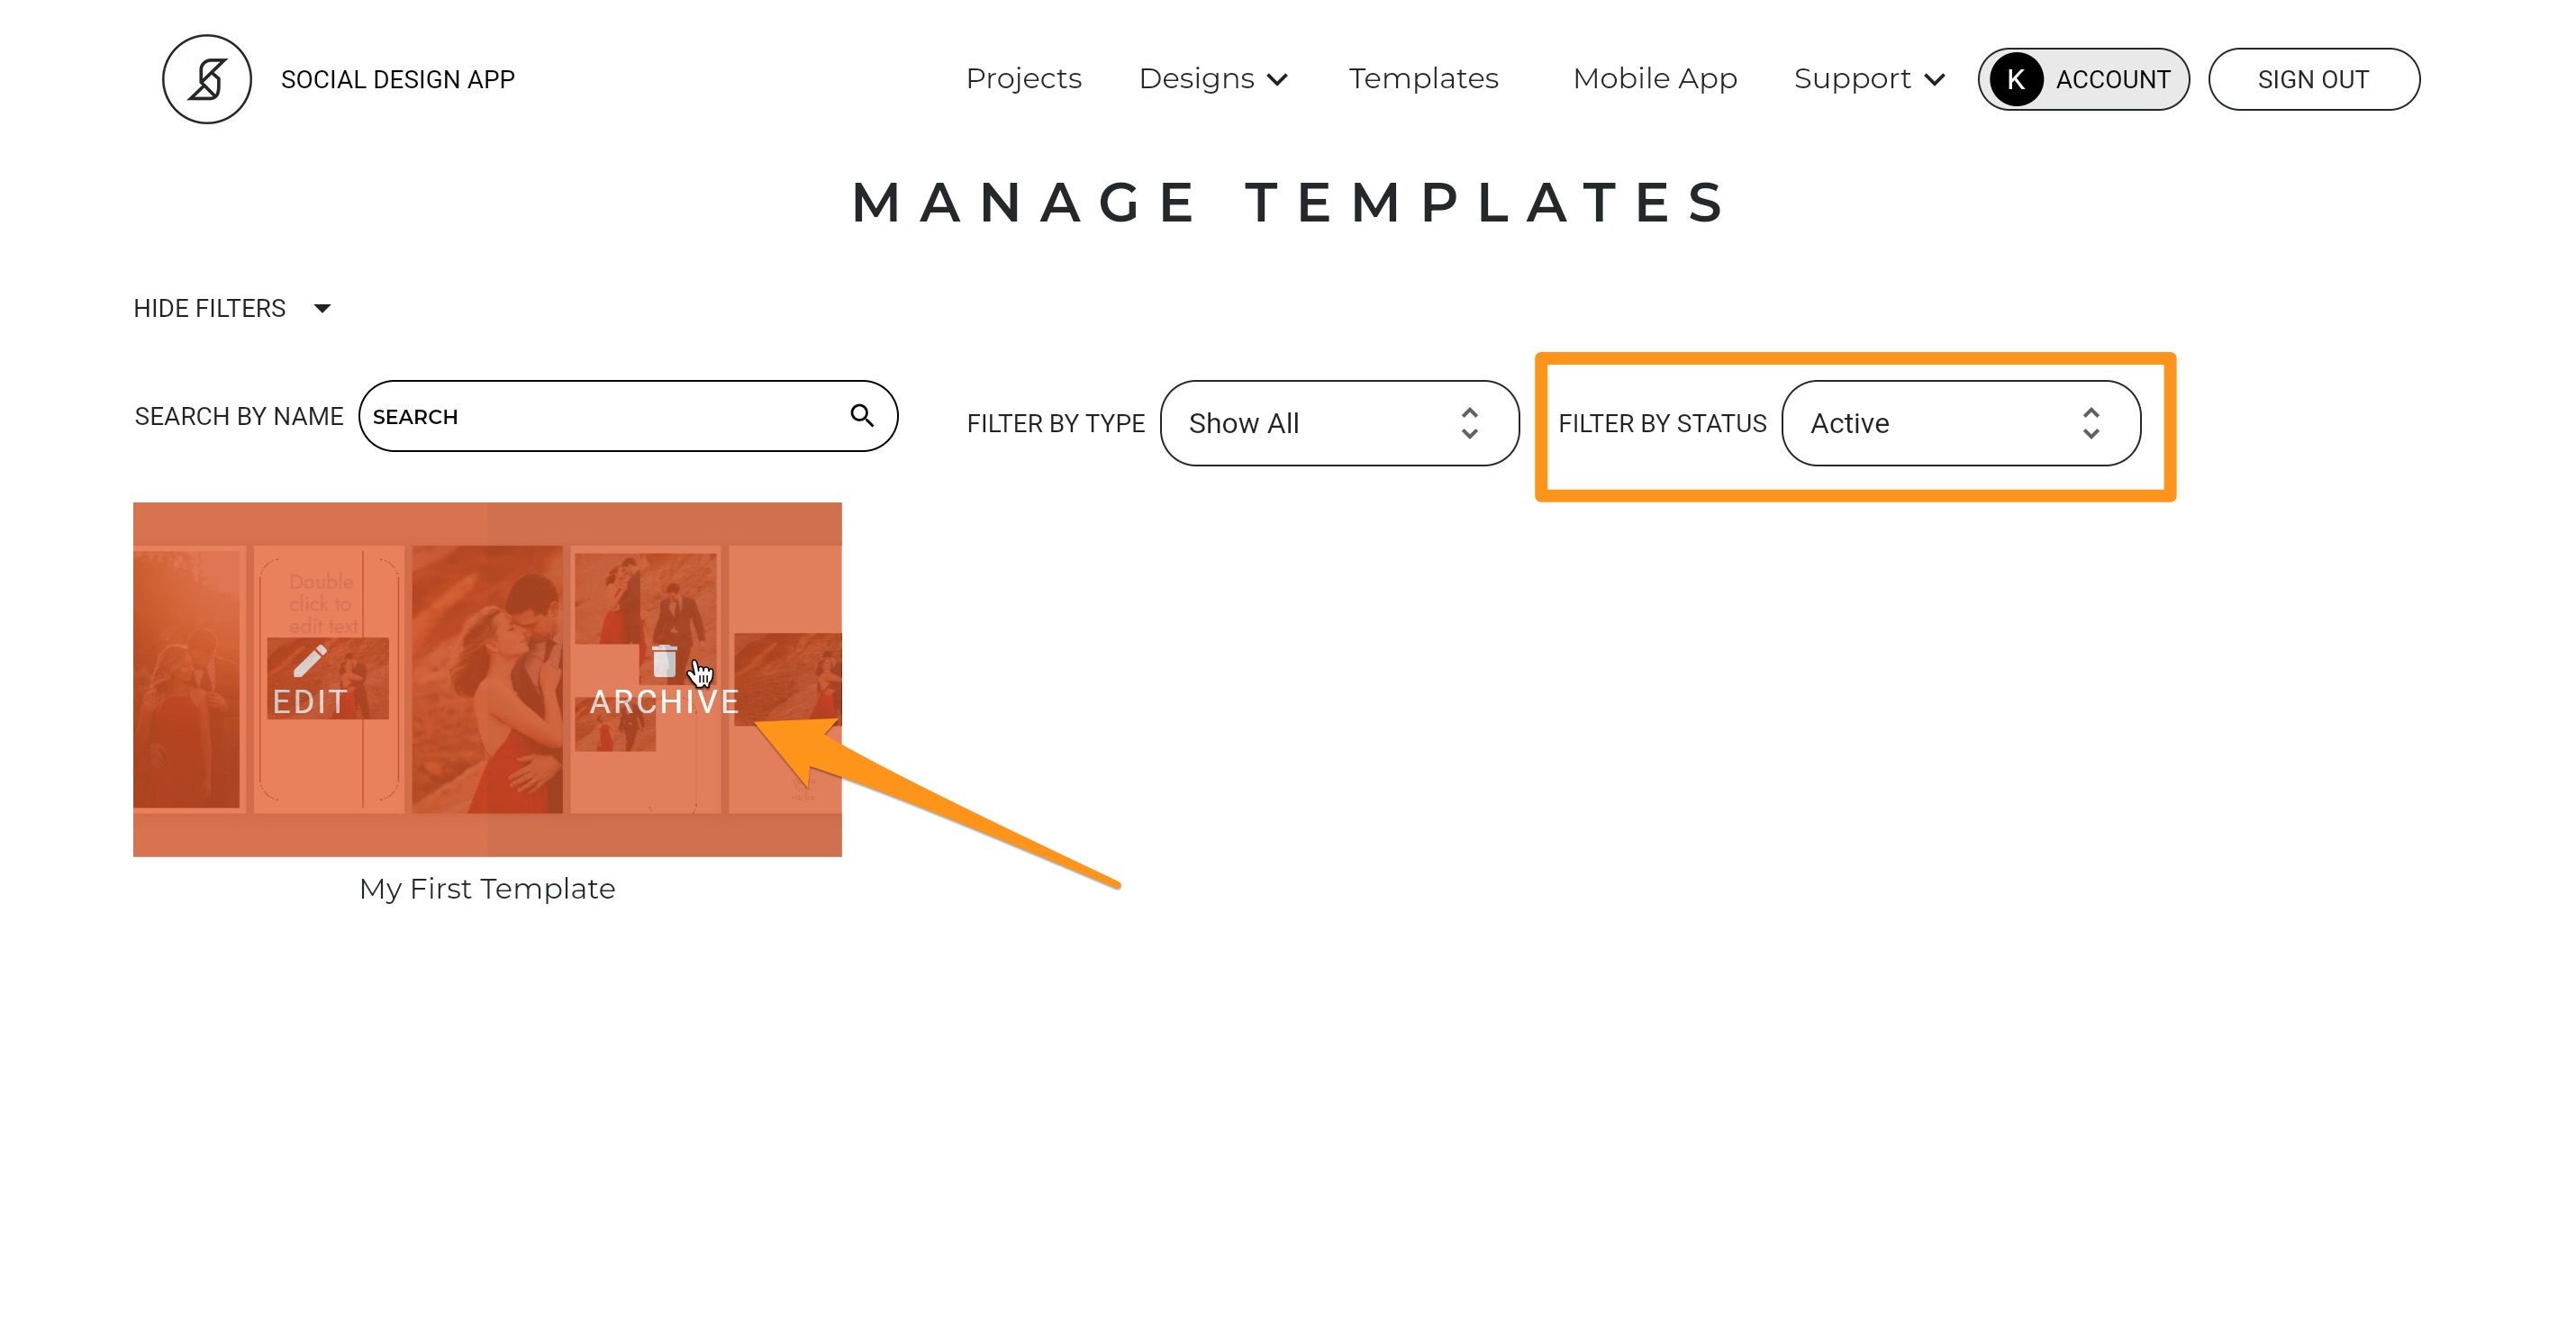
Task: Focus the Search by Name field
Action: [x=628, y=415]
